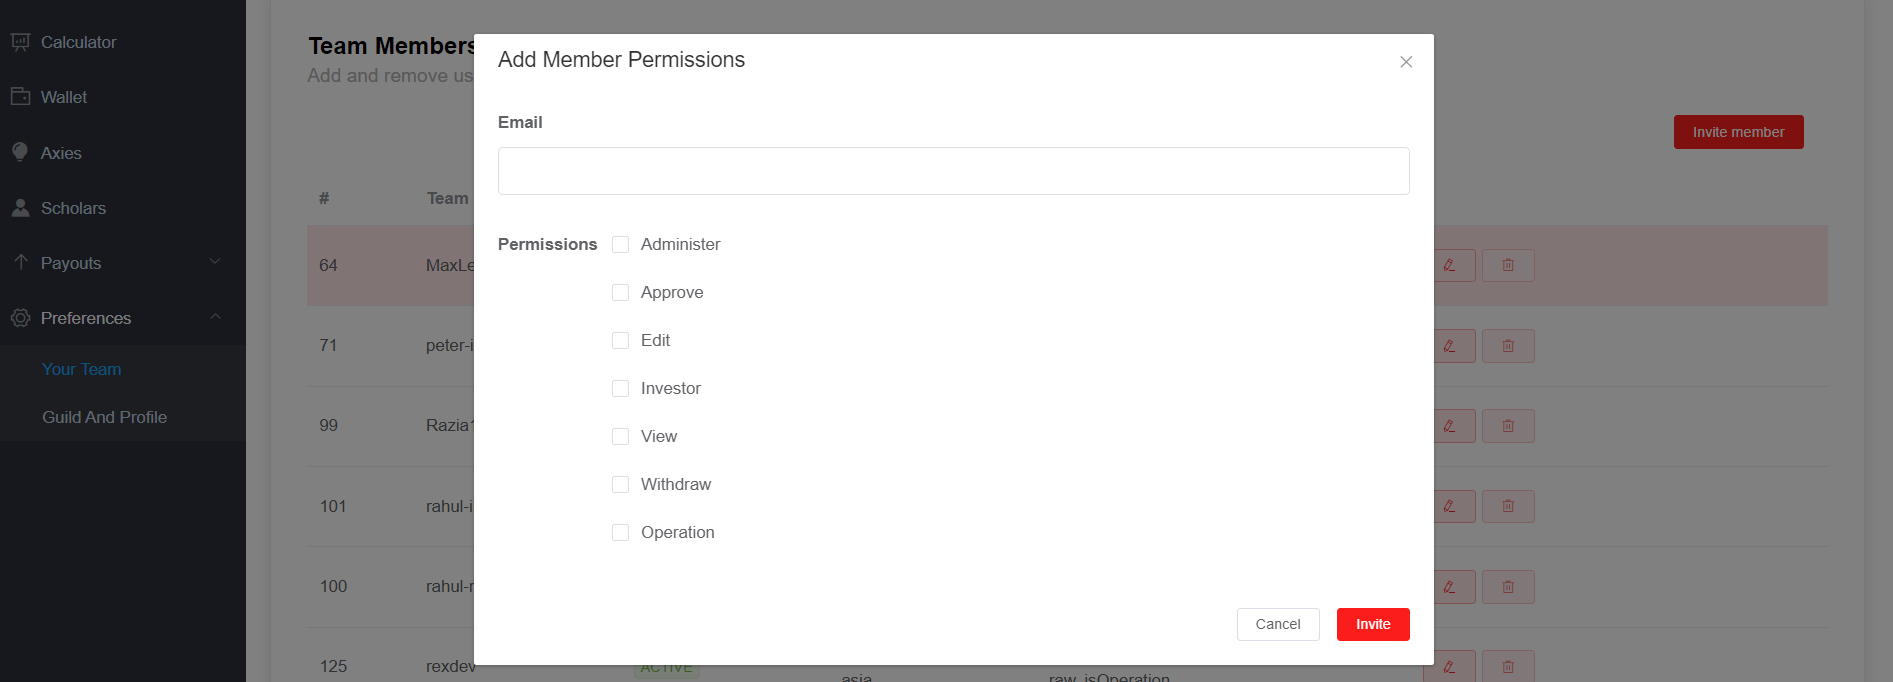Click the Cancel button

(1278, 624)
